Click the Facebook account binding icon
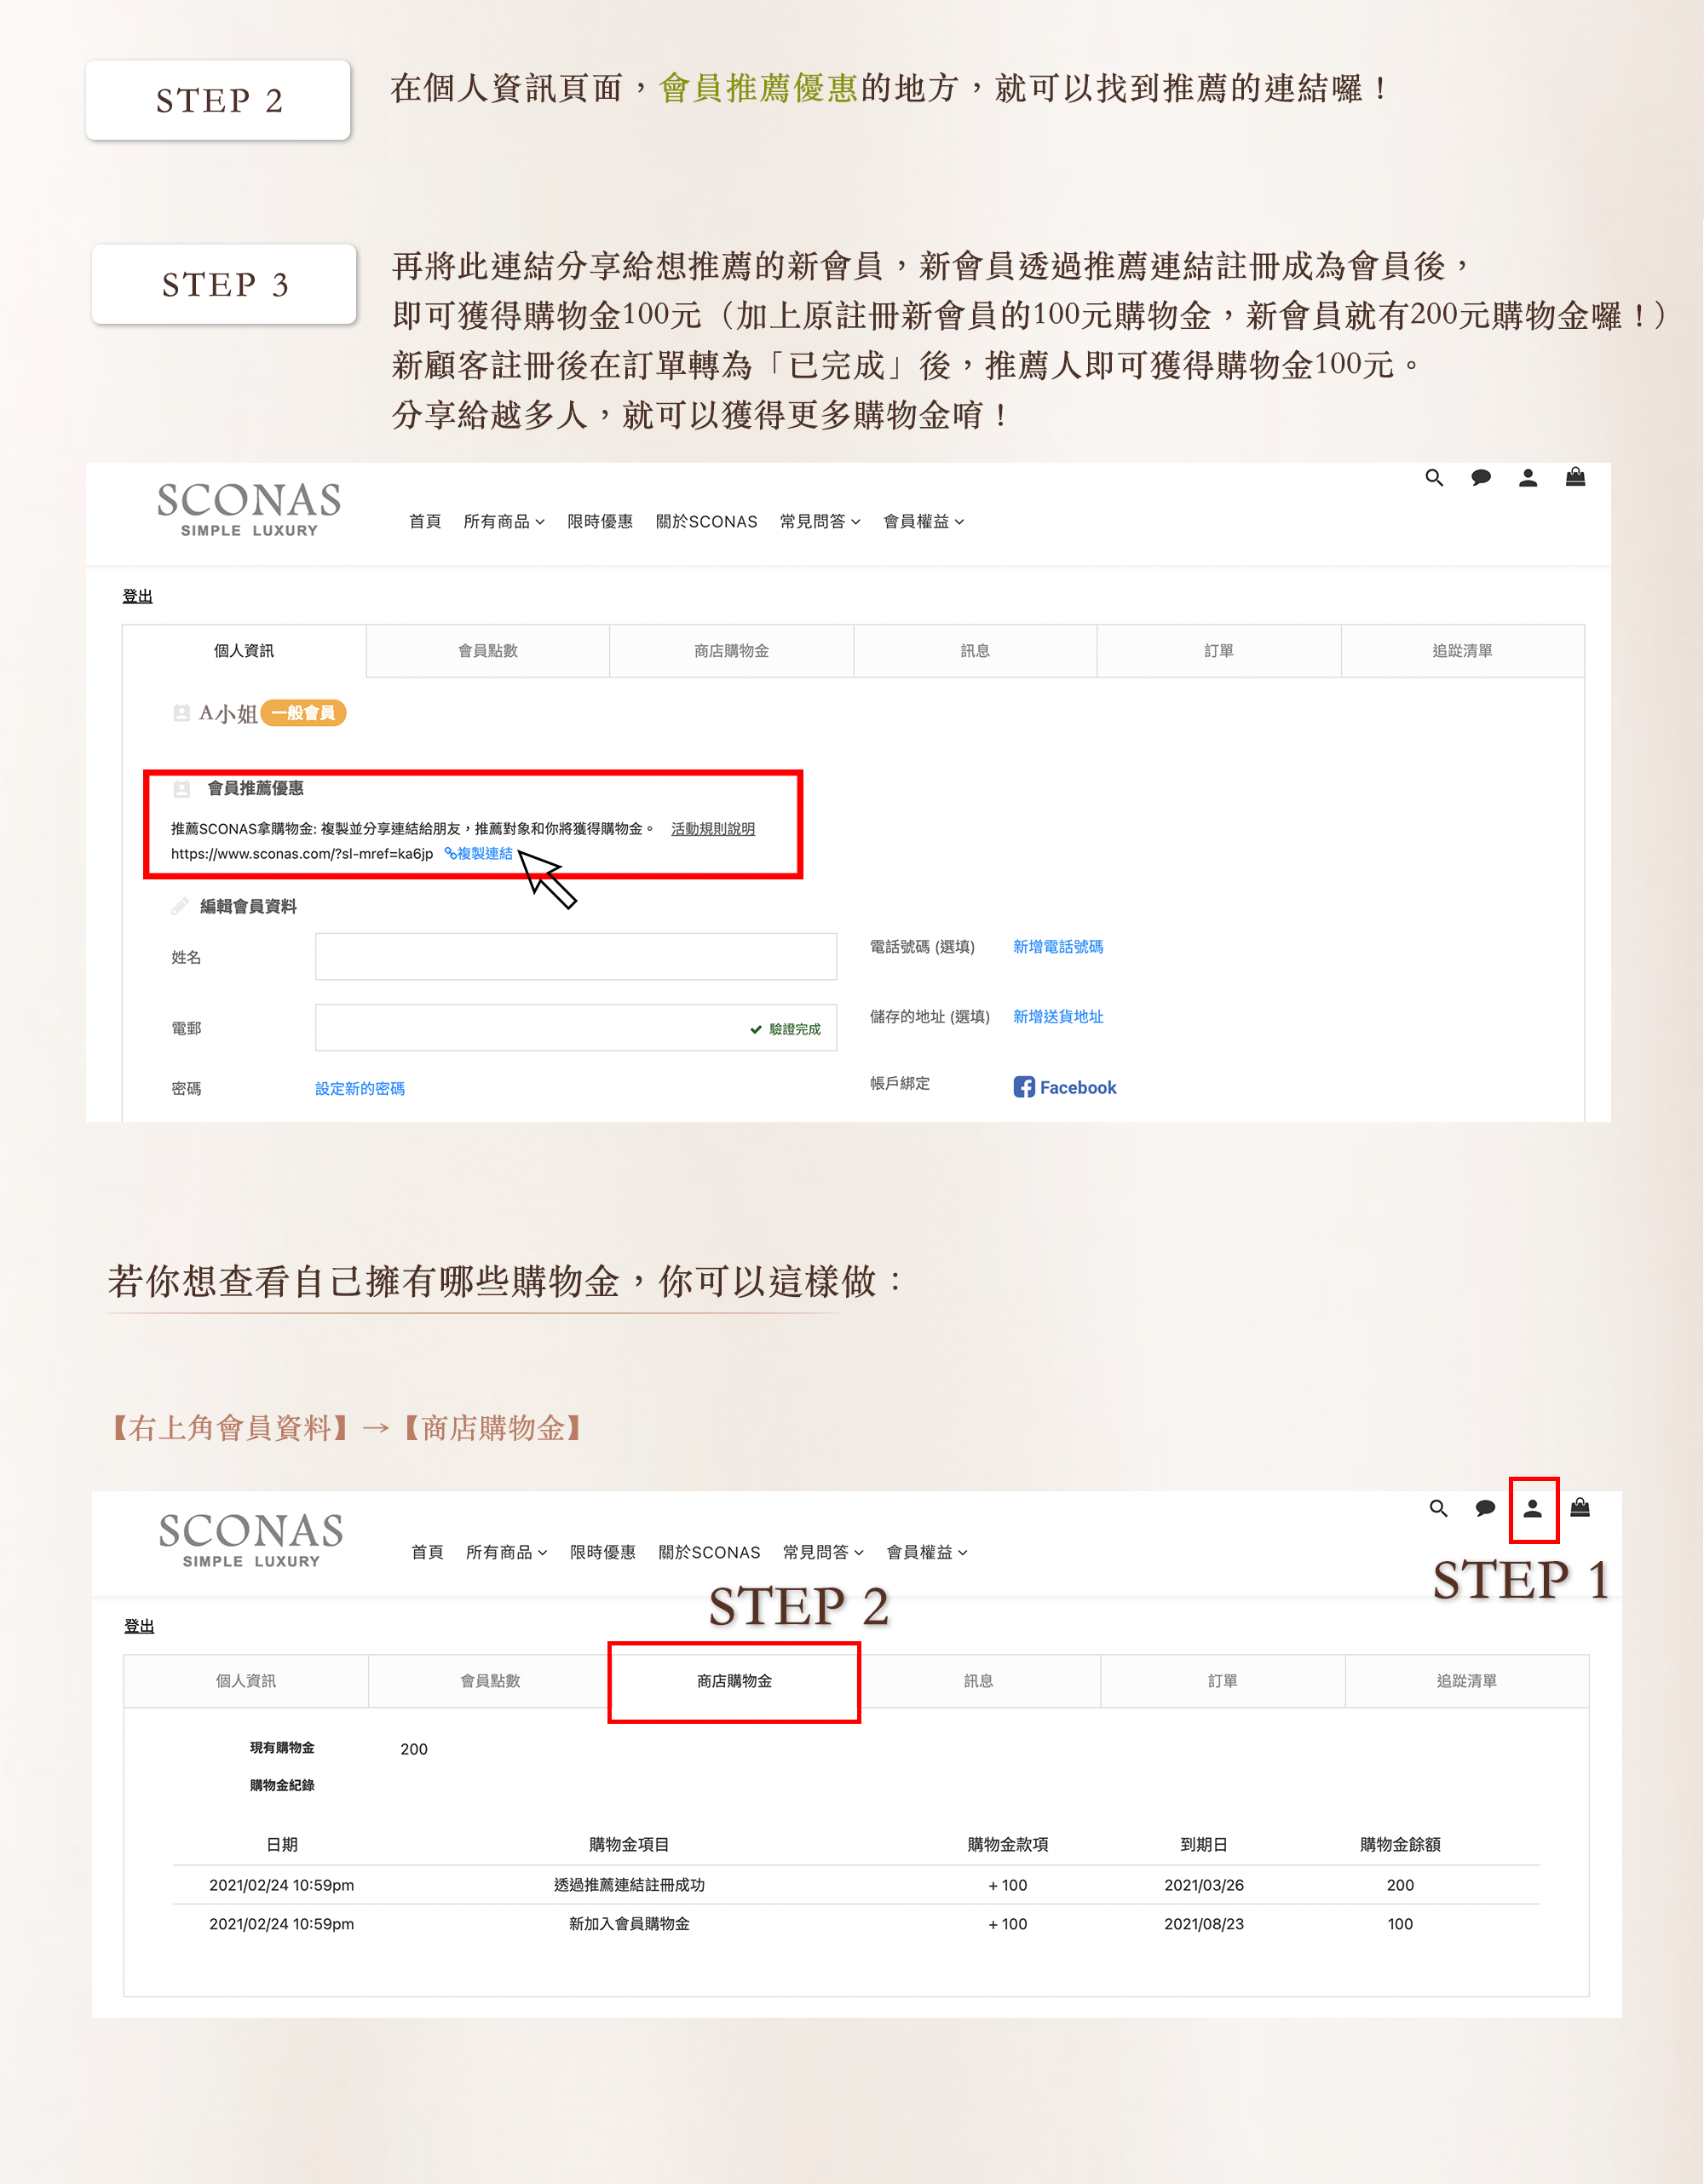 (1024, 1087)
